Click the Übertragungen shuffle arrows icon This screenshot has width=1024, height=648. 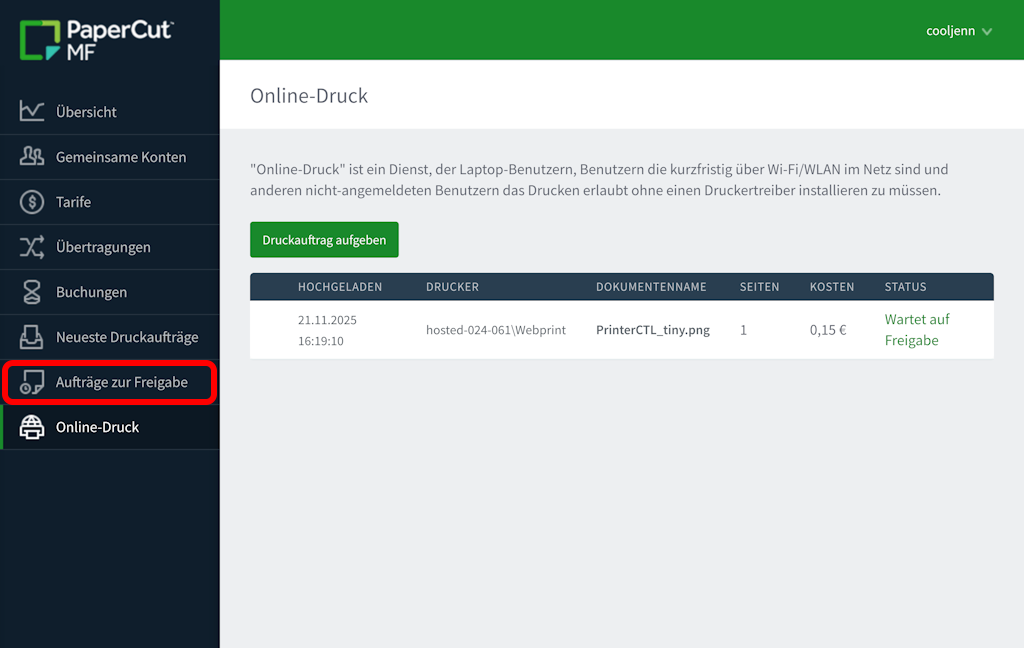coord(32,247)
